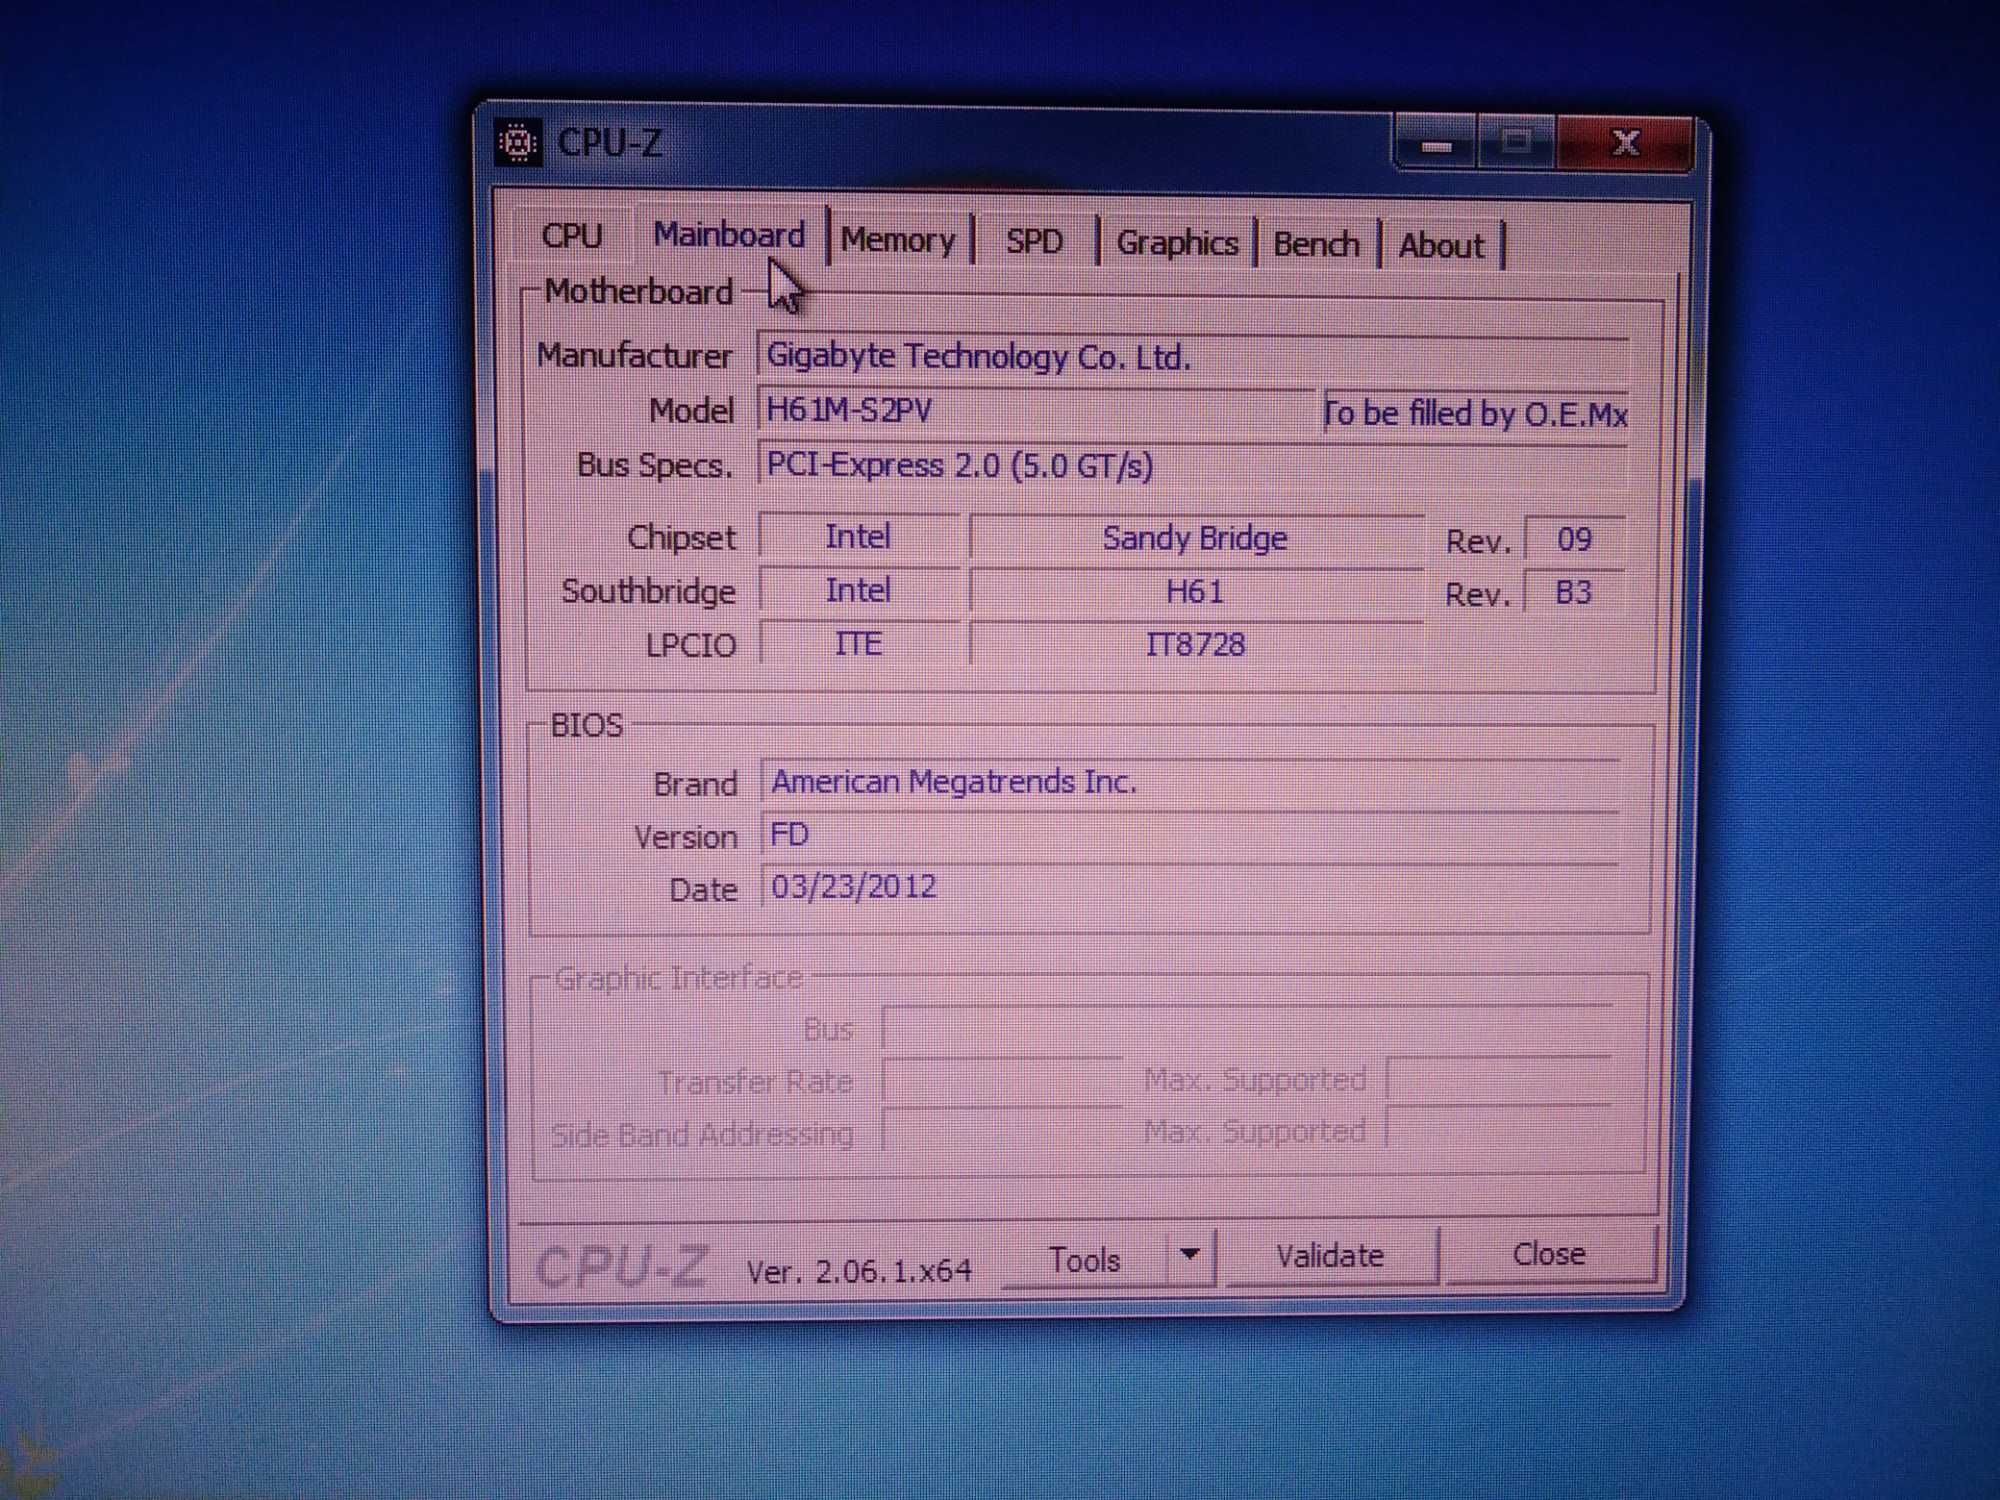Screen dimensions: 2000x1500
Task: Click the BIOS Brand American Megatrends Inc. field
Action: [x=1190, y=782]
